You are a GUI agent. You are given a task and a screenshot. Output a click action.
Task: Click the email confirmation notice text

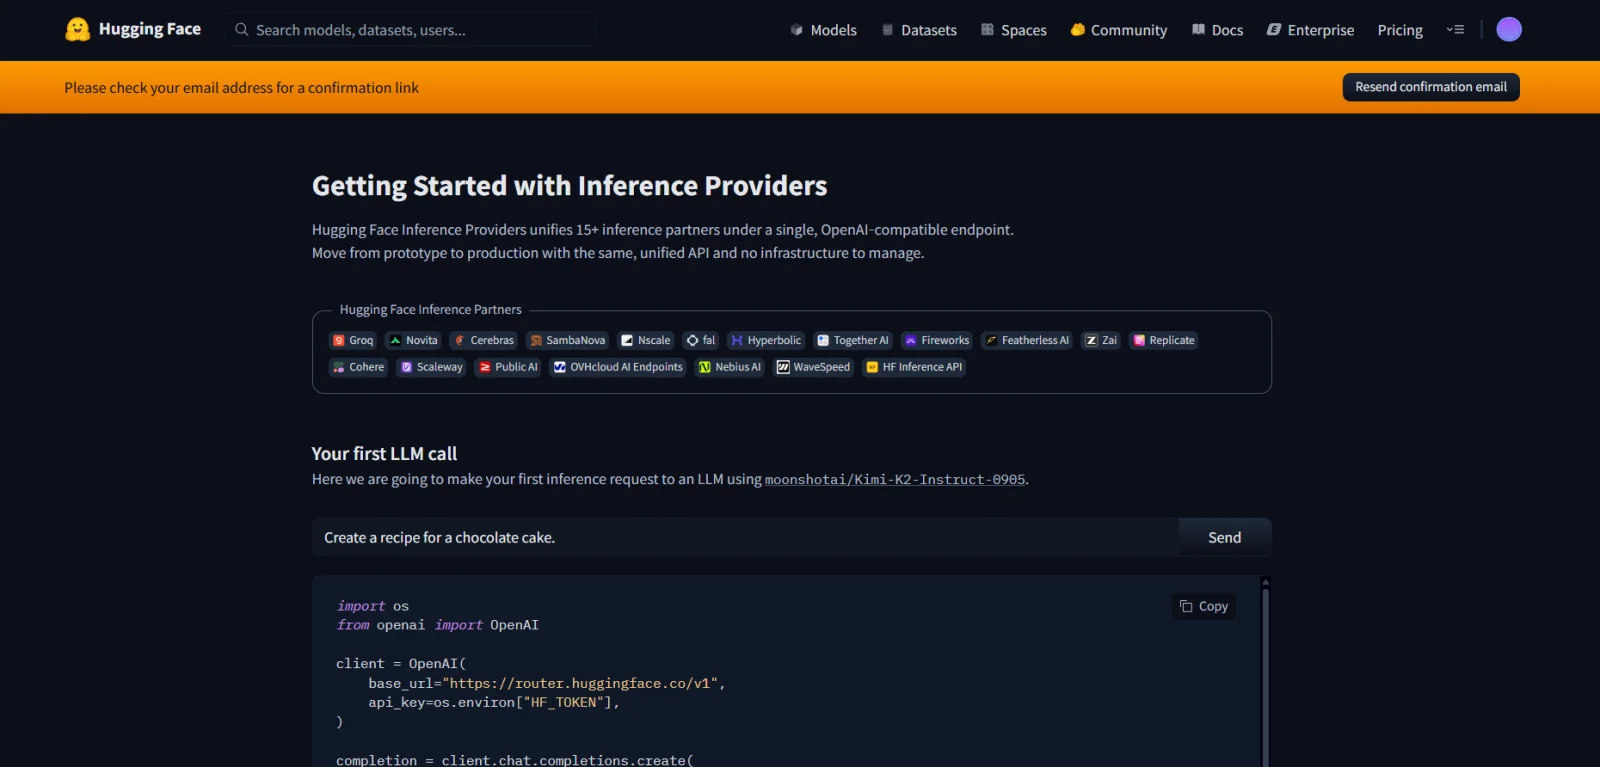pos(241,88)
